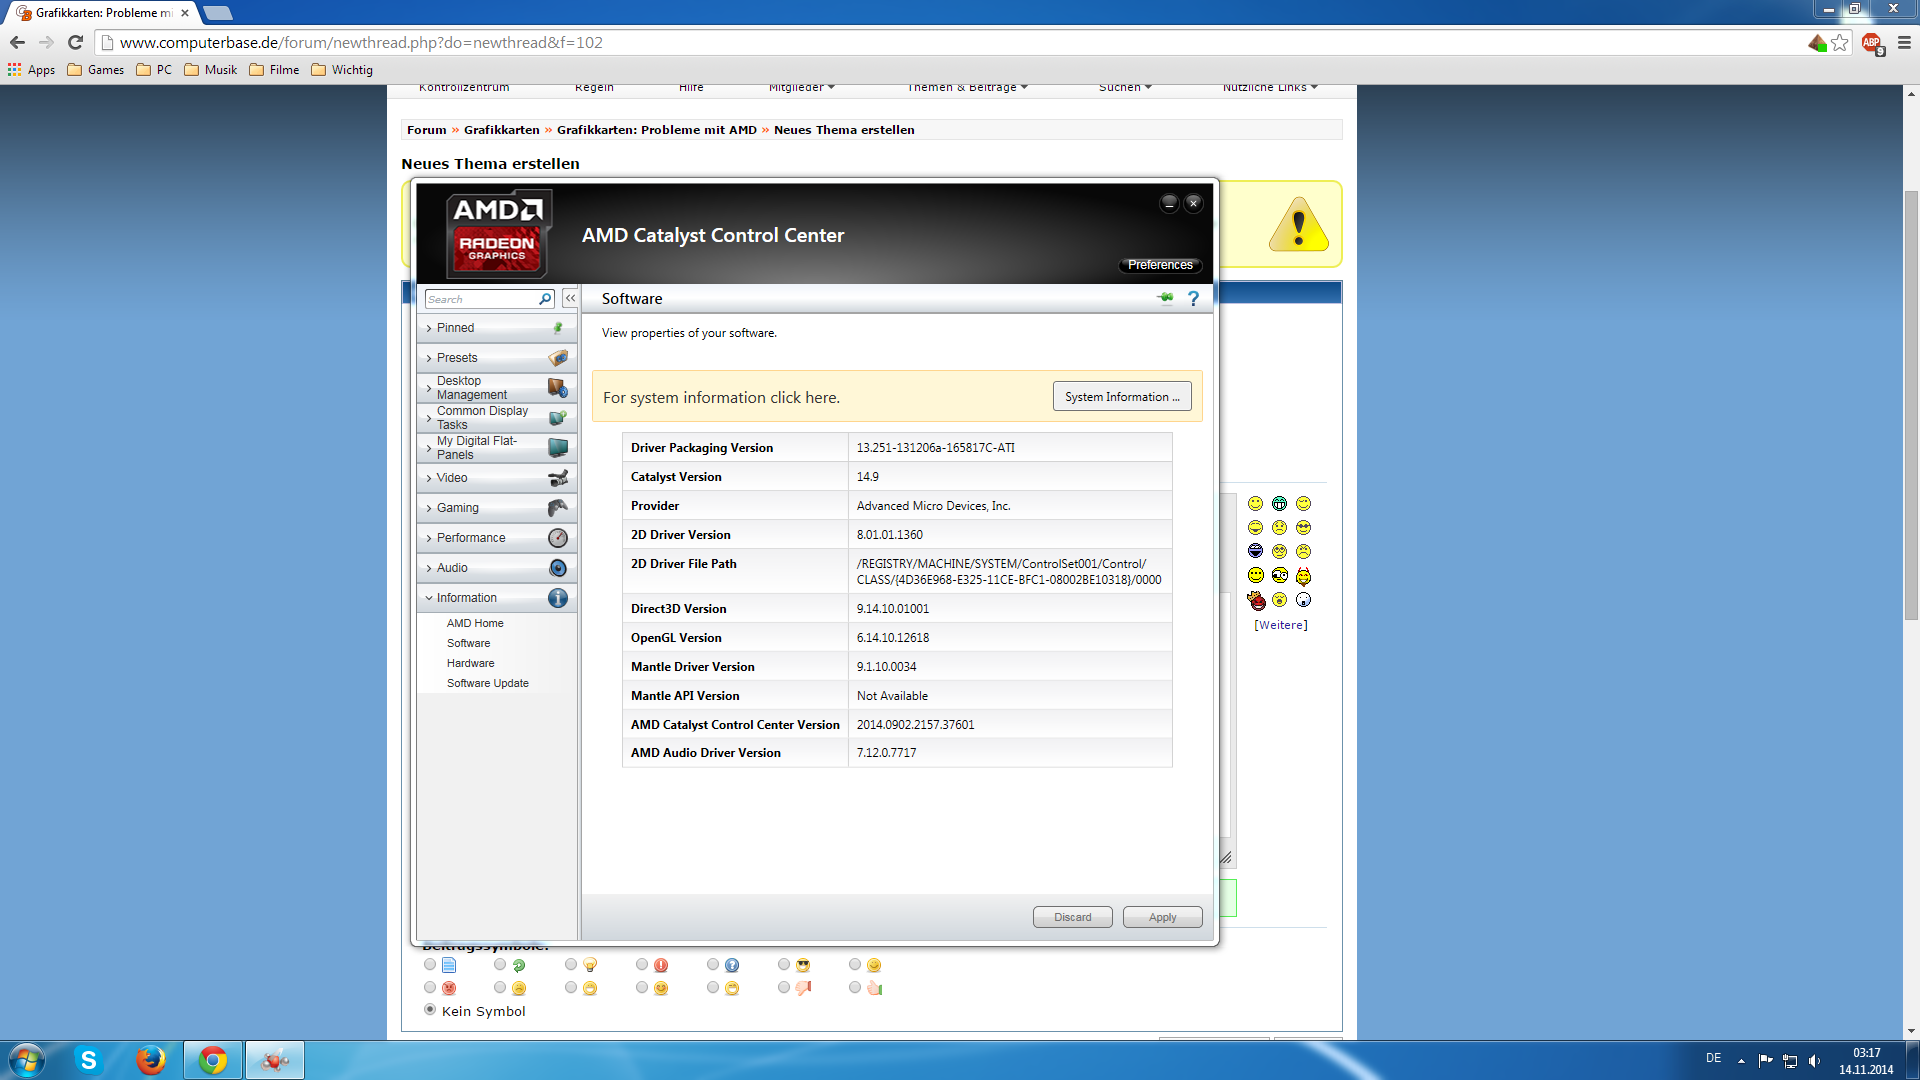Expand the Presets section
Image resolution: width=1920 pixels, height=1080 pixels.
457,358
